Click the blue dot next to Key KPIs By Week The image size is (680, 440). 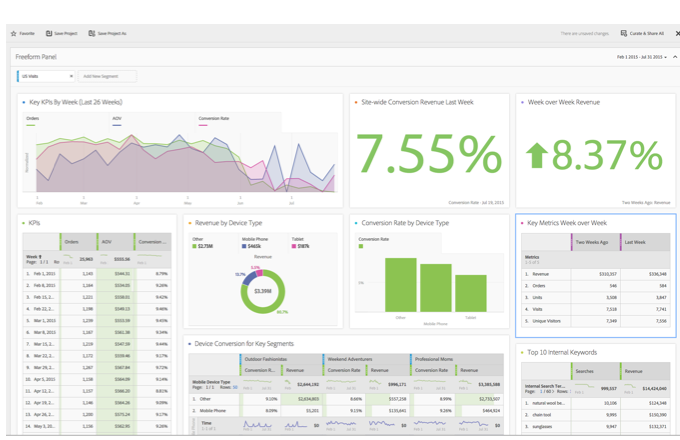(24, 103)
